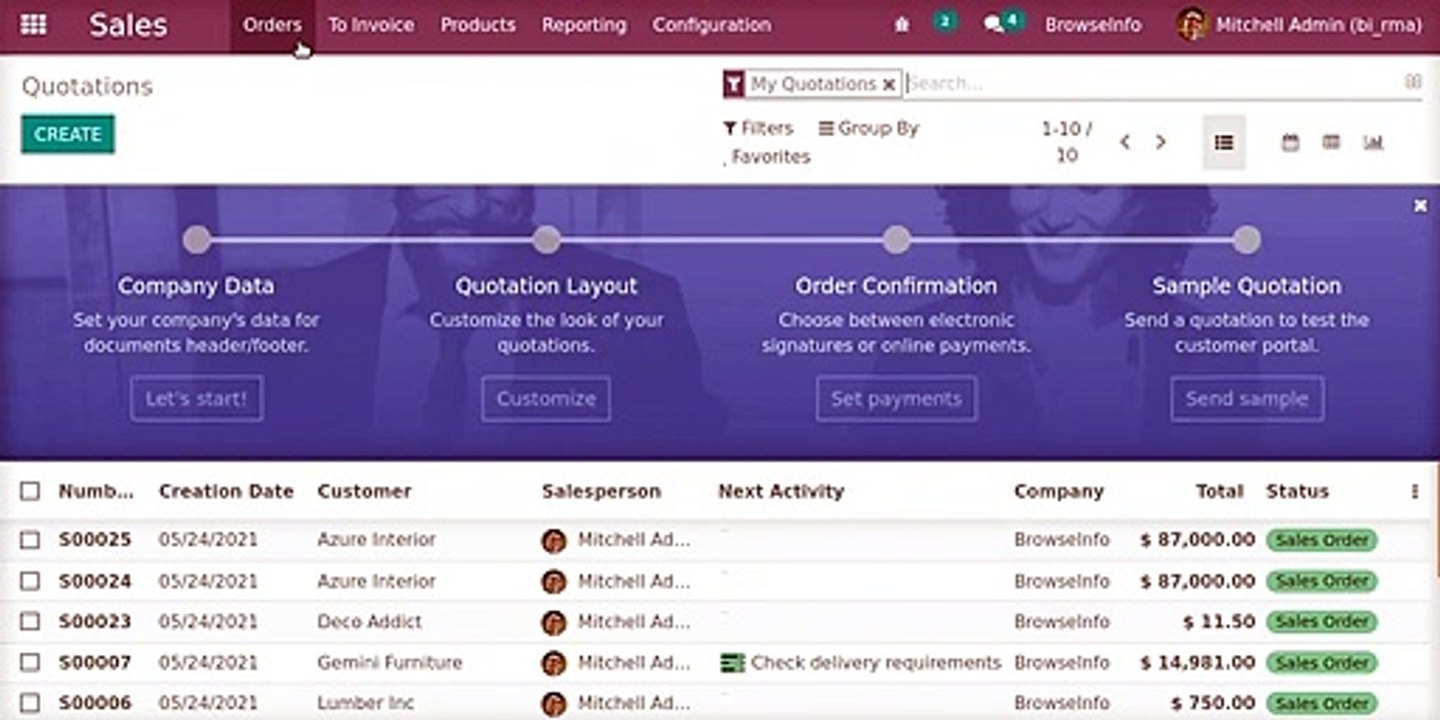Screen dimensions: 1440x720
Task: Toggle the select-all checkbox in header
Action: pos(30,491)
